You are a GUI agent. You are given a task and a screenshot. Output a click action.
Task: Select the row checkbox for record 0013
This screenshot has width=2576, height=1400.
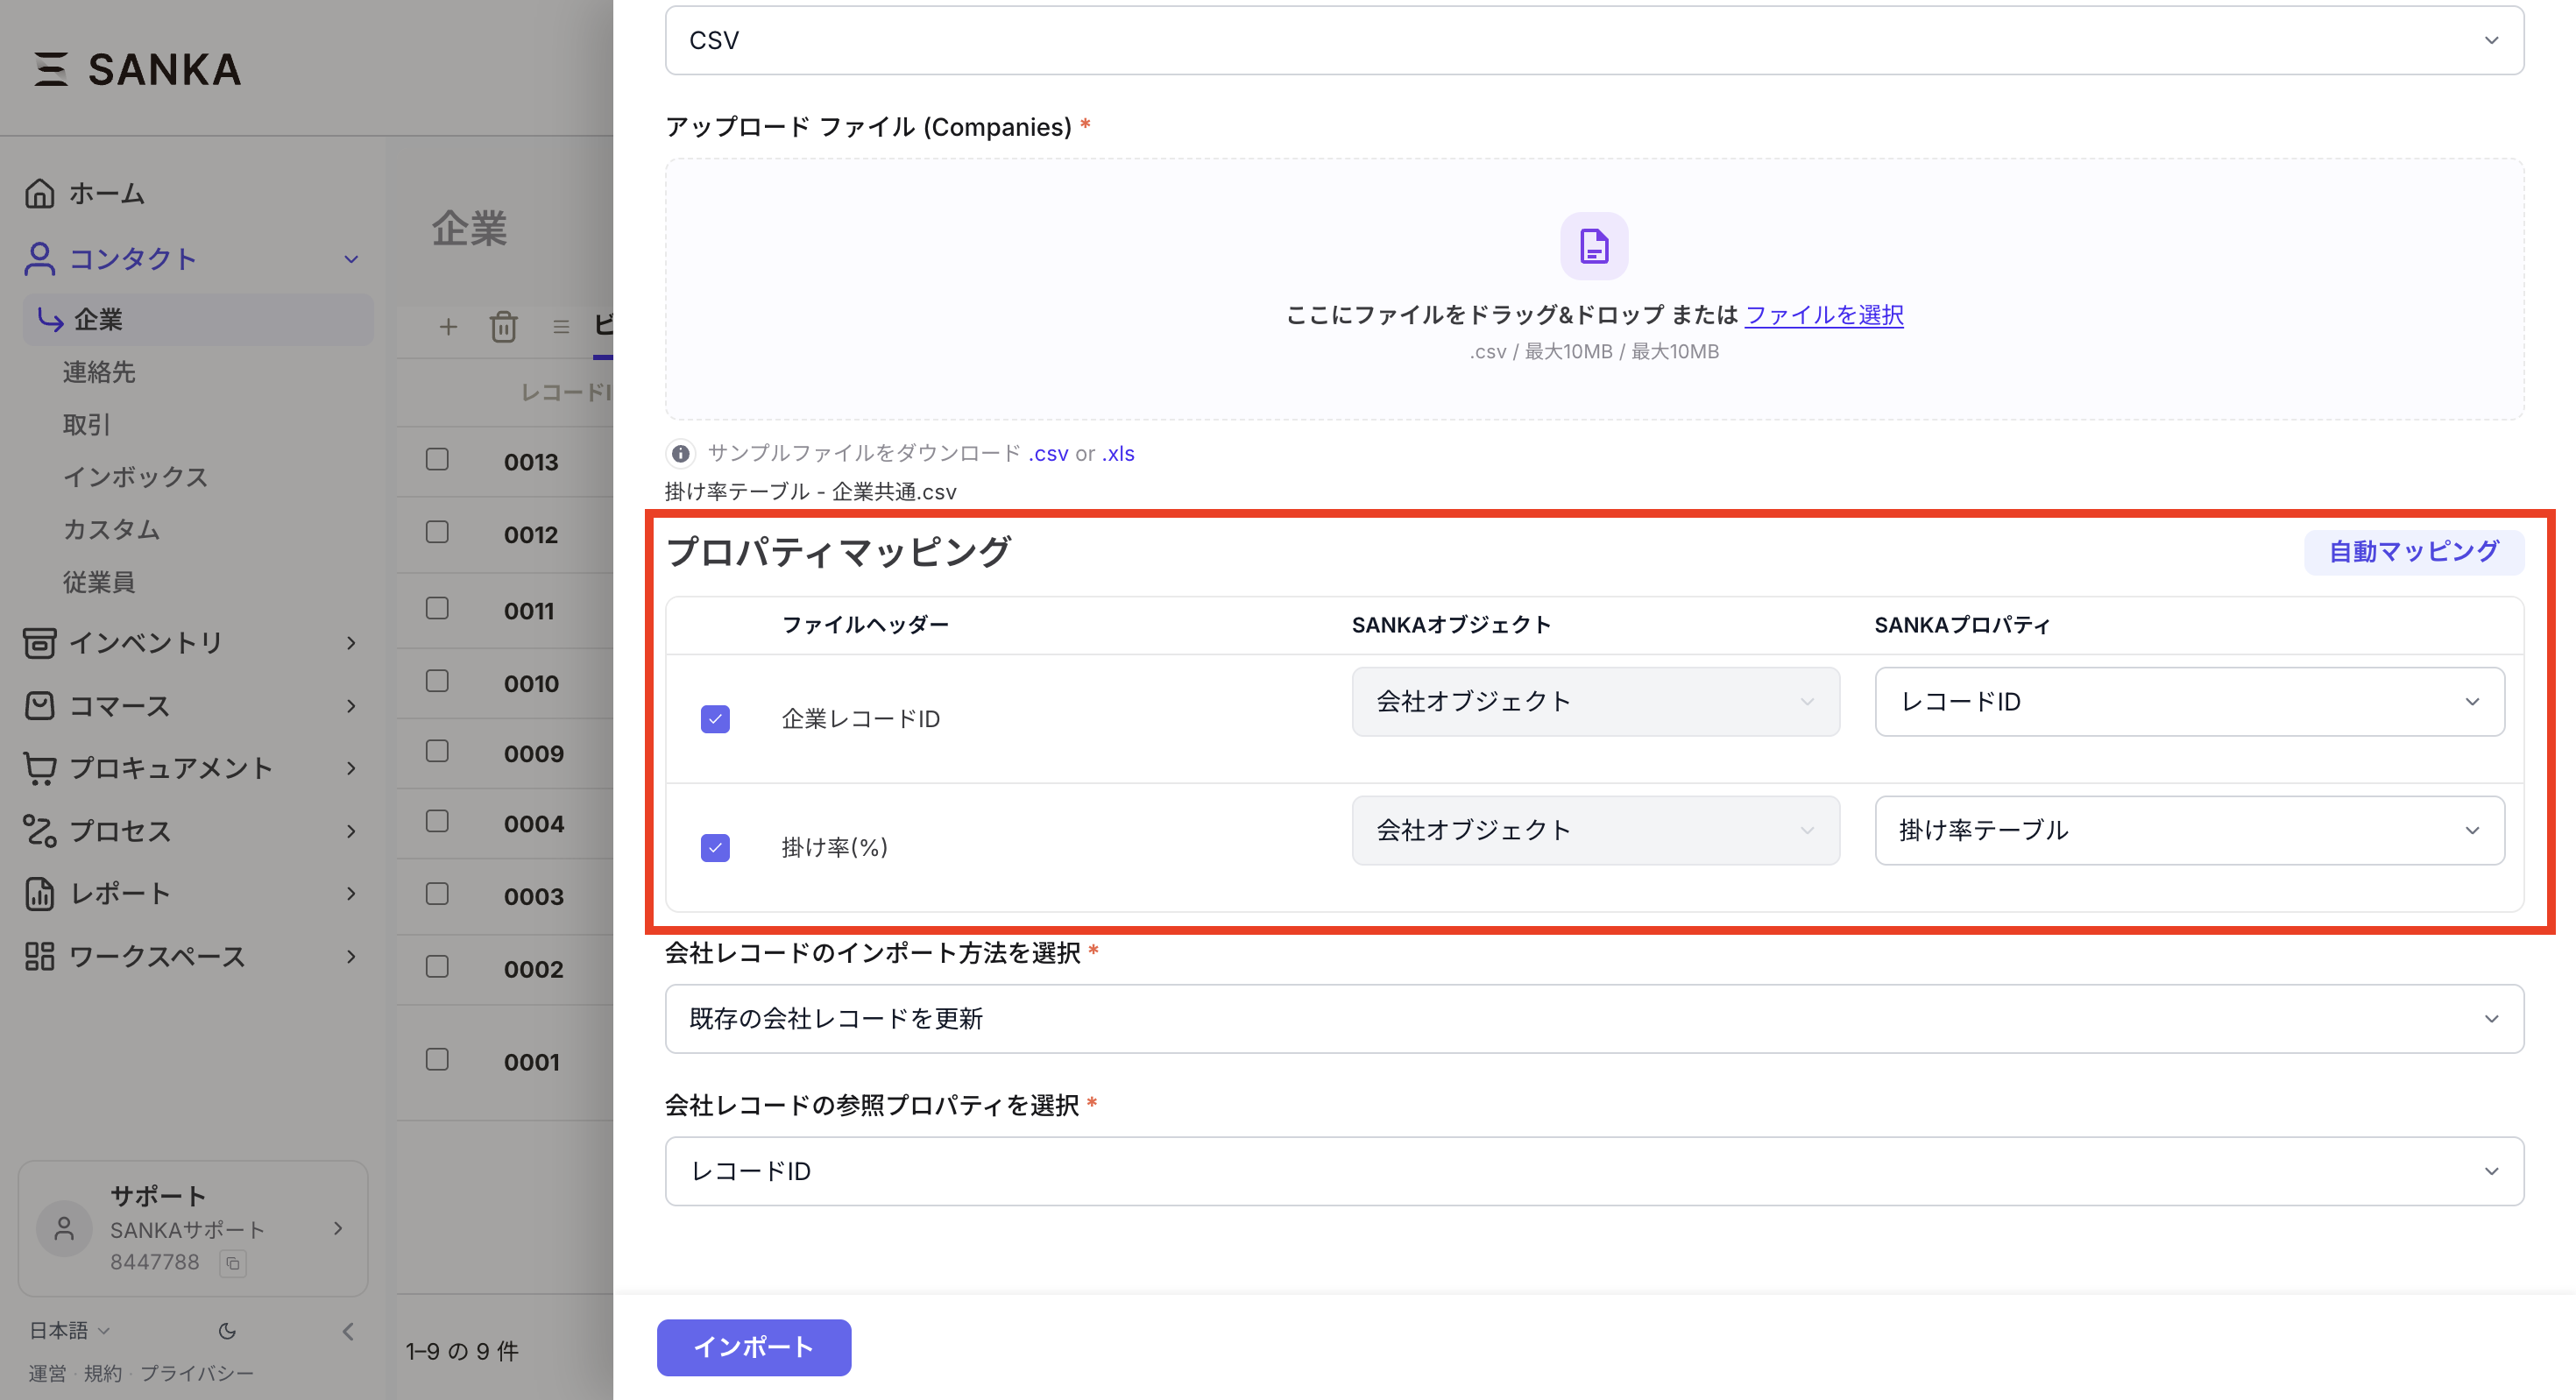(x=437, y=460)
